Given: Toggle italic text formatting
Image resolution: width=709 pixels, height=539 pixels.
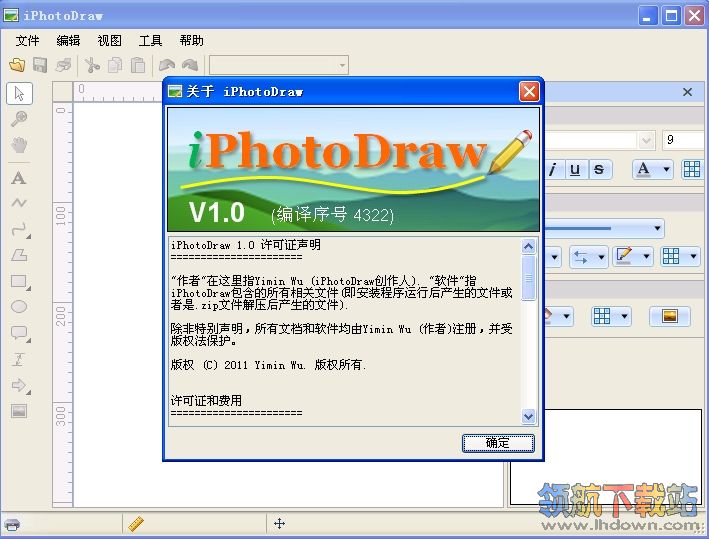Looking at the screenshot, I should point(553,170).
